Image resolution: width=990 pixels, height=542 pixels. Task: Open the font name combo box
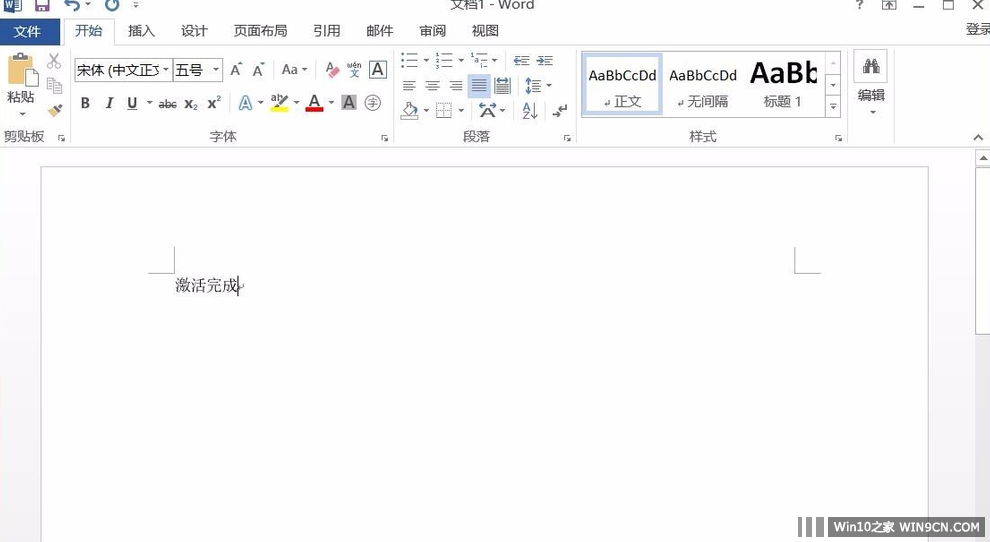pos(123,69)
